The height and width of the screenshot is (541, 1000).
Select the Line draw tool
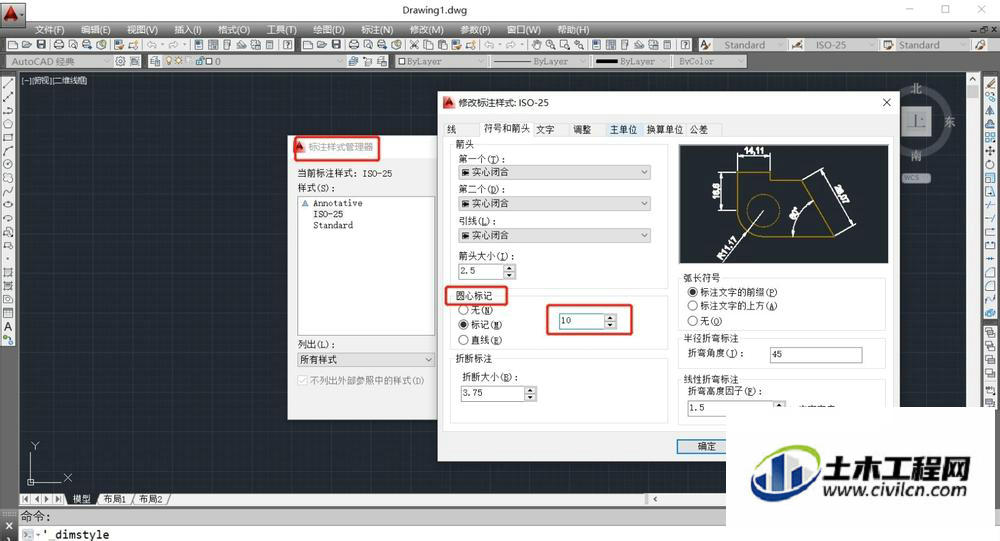[x=8, y=84]
